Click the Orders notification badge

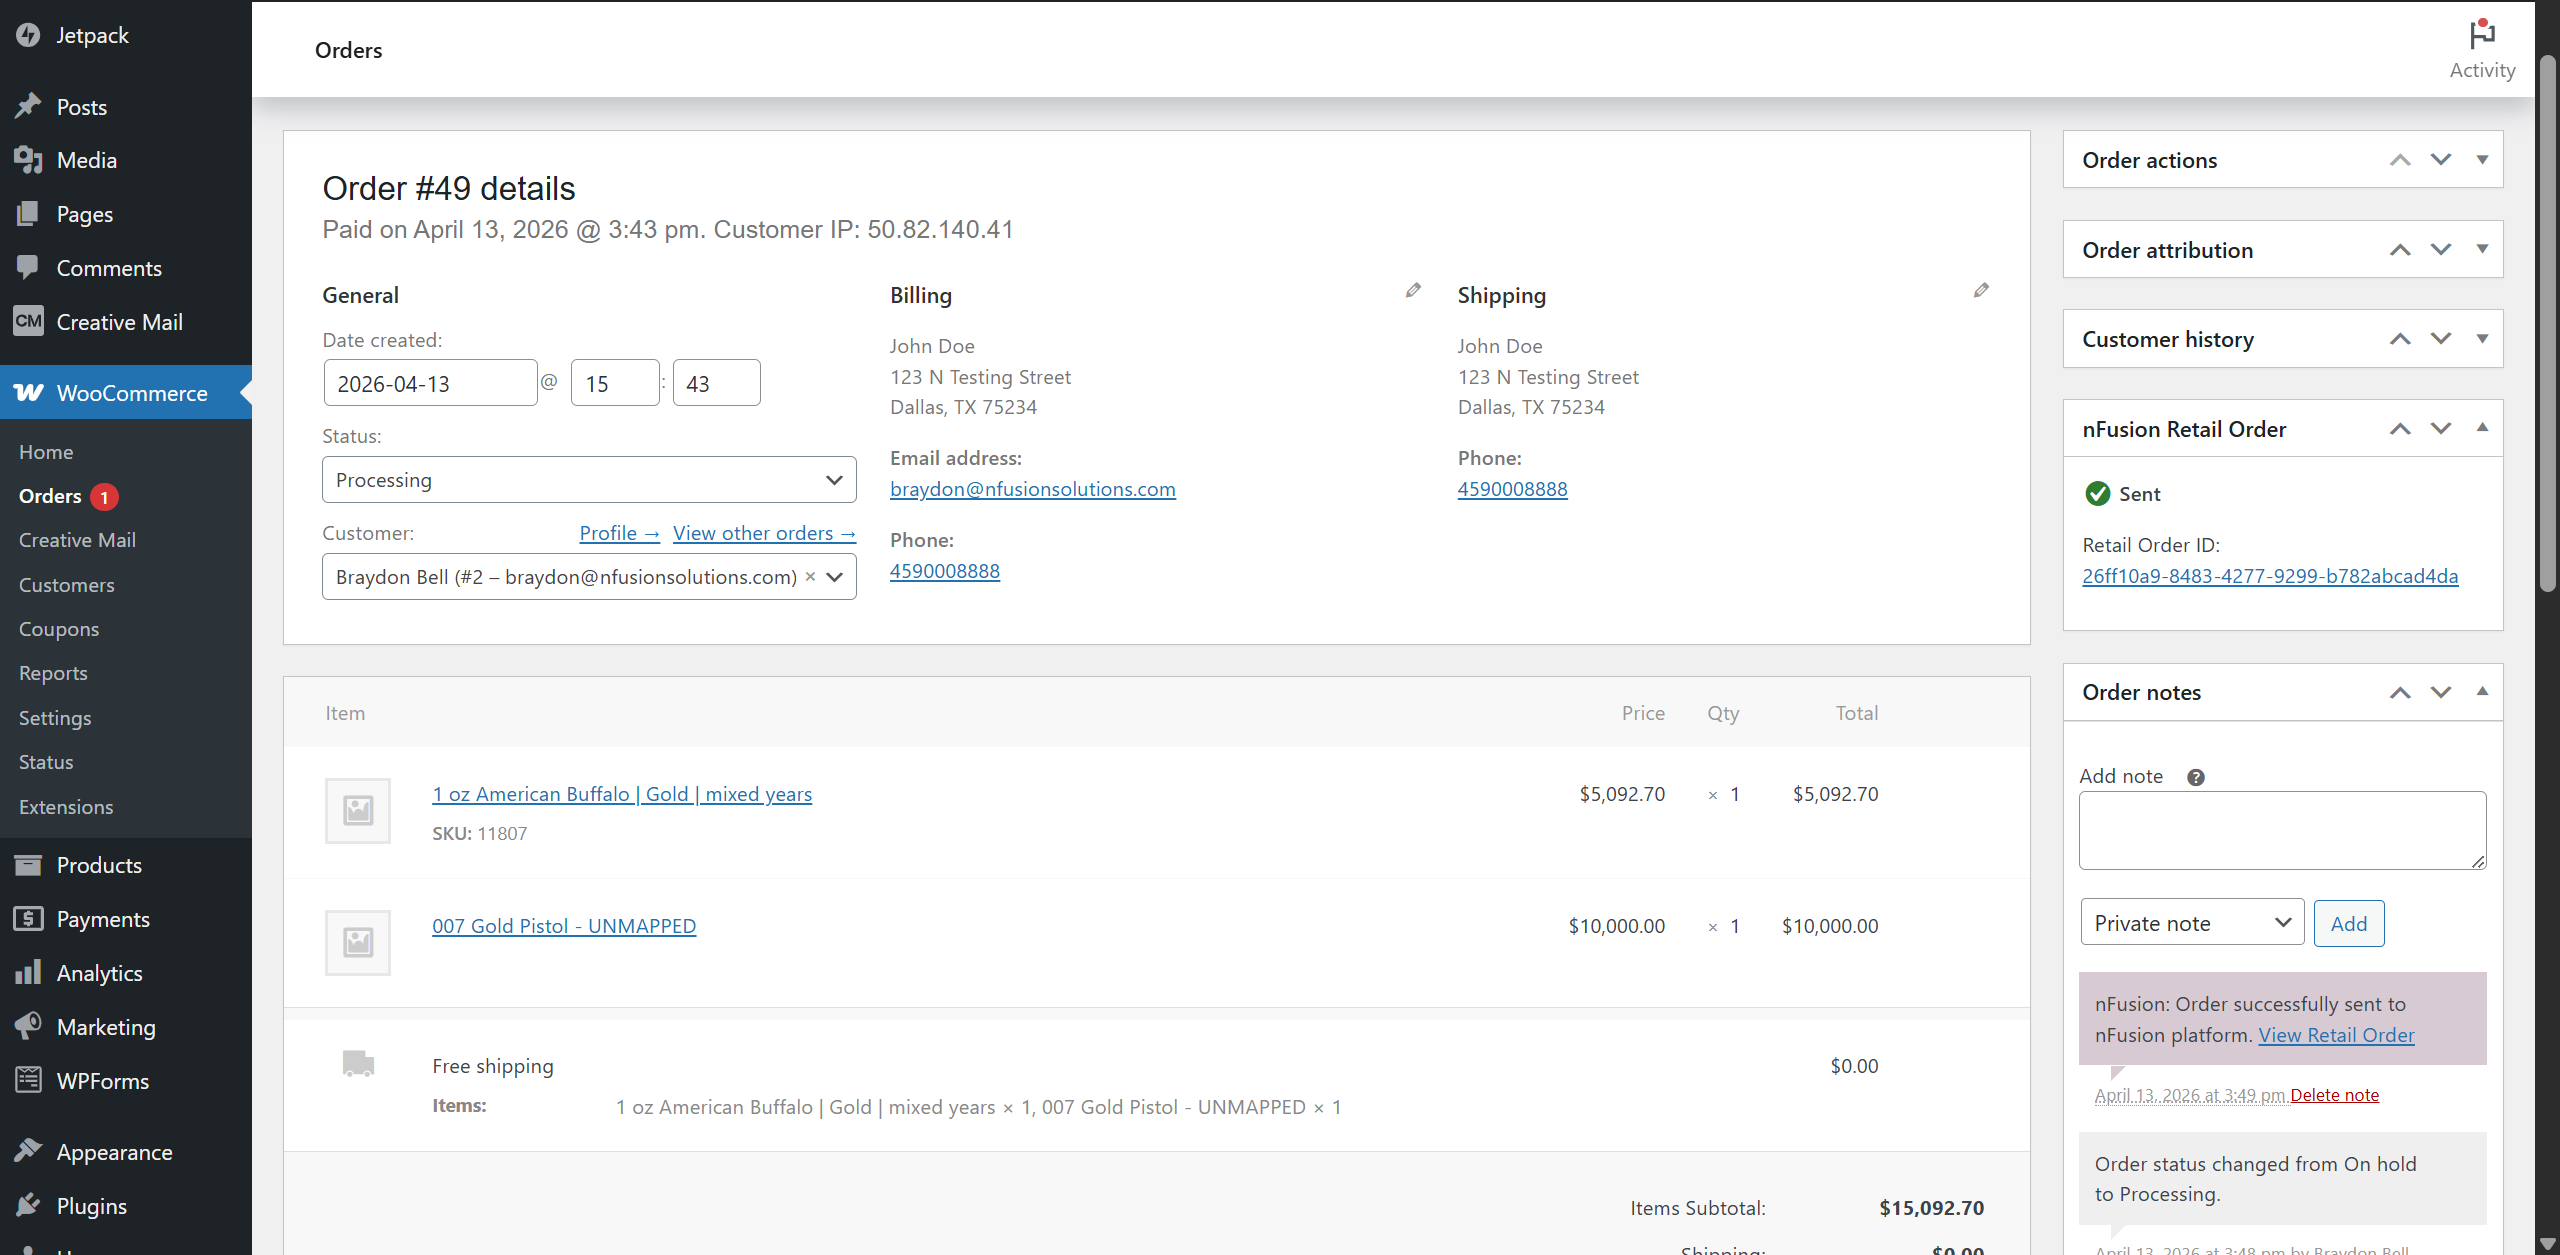point(104,497)
